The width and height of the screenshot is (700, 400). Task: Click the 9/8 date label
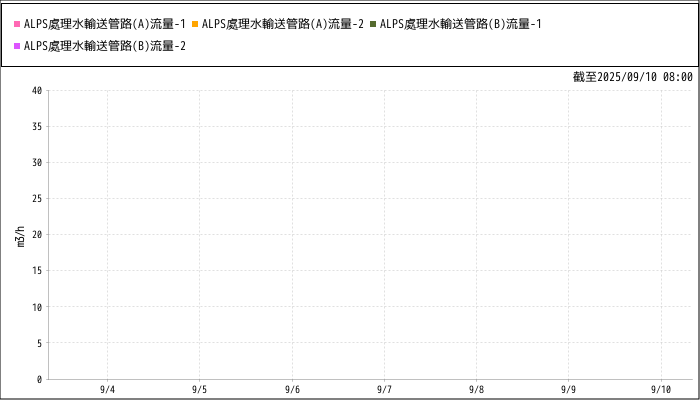click(x=476, y=390)
